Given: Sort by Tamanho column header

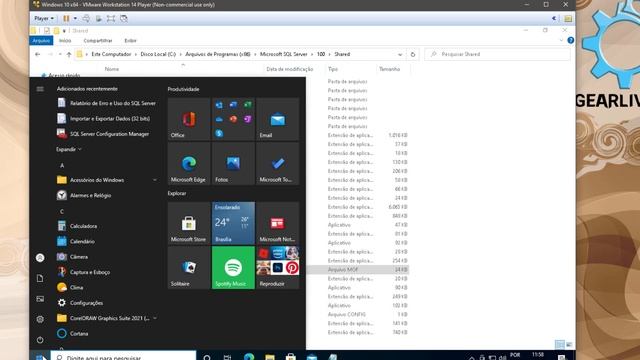Looking at the screenshot, I should [389, 69].
